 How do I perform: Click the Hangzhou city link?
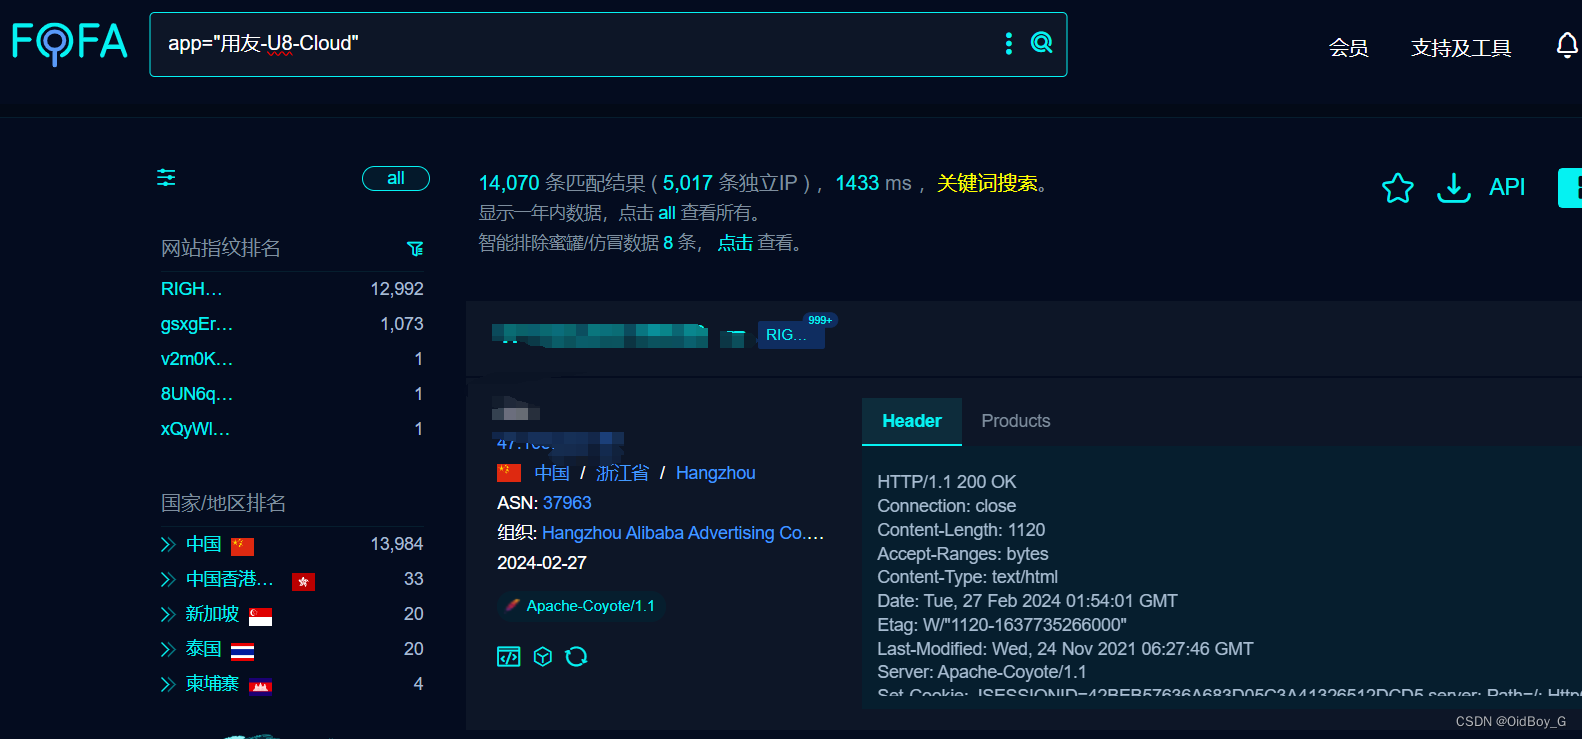(x=716, y=473)
